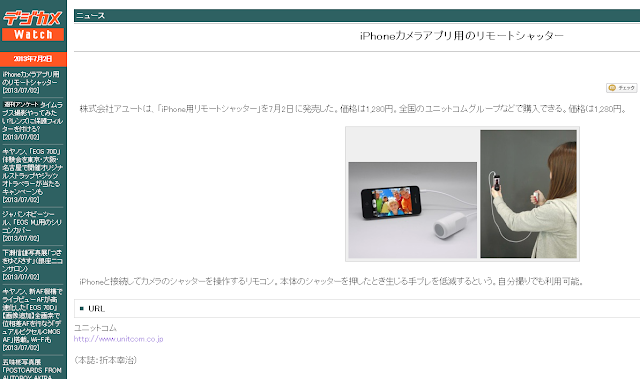Viewport: 640px width, 379px height.
Task: Open sidebar article 五味彬写真展 POSTCARDS FROM
Action: point(32,368)
